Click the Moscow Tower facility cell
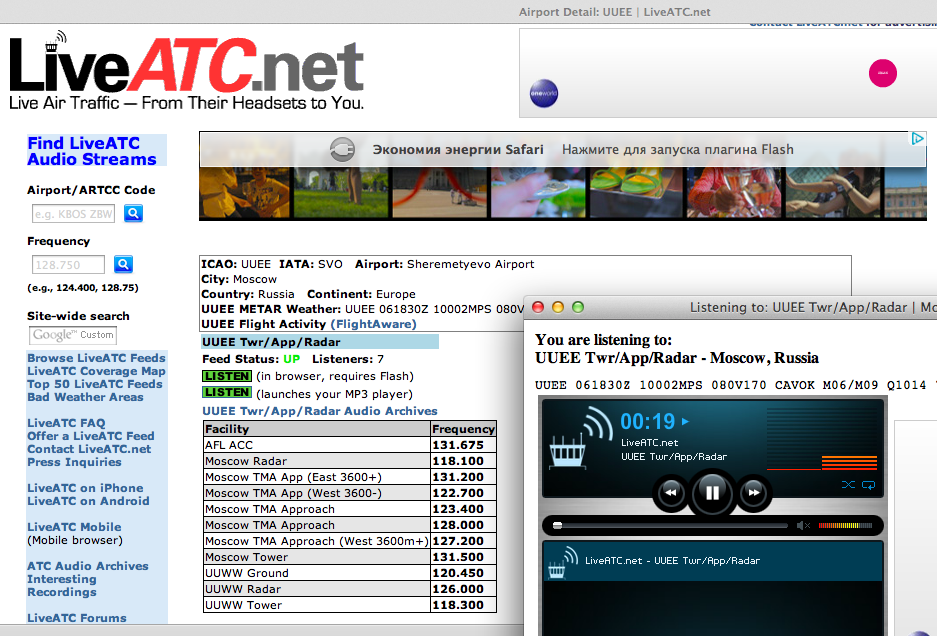This screenshot has height=636, width=937. click(317, 557)
